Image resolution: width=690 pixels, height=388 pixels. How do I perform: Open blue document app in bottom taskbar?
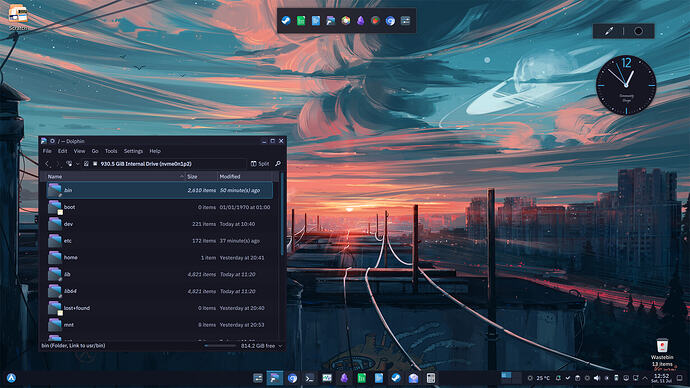[x=379, y=378]
